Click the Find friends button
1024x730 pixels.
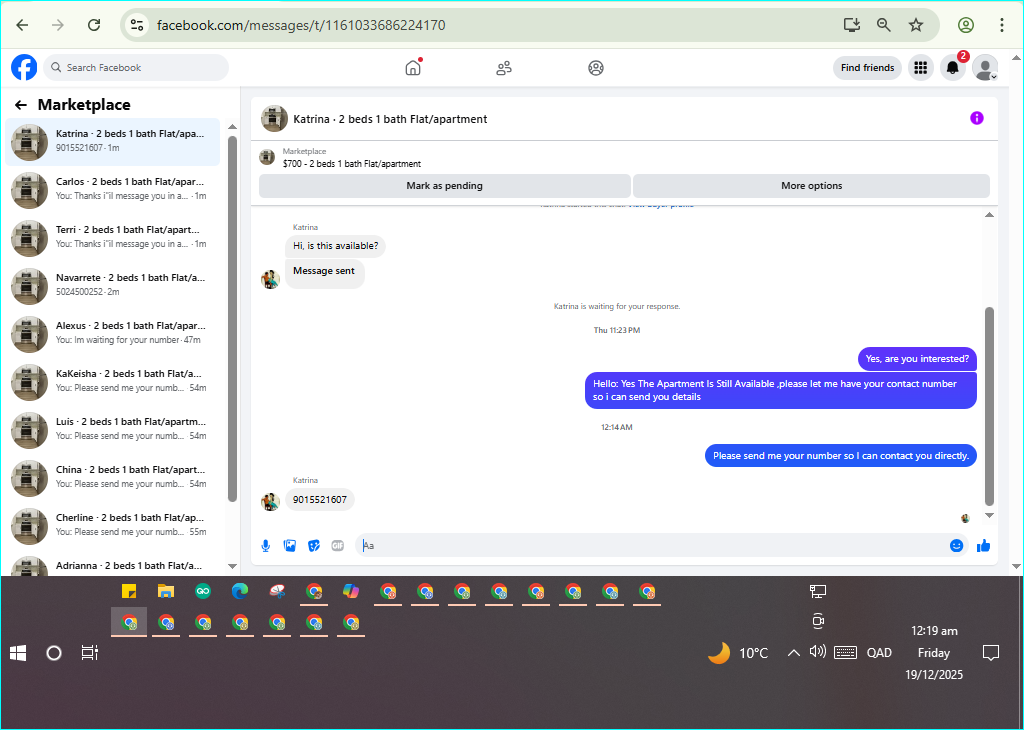pos(867,67)
